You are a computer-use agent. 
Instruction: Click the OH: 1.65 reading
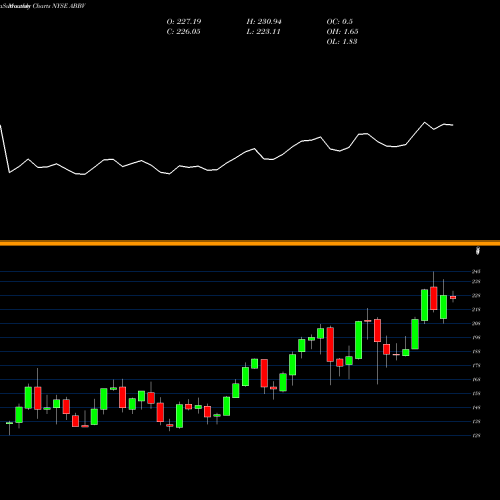(342, 32)
